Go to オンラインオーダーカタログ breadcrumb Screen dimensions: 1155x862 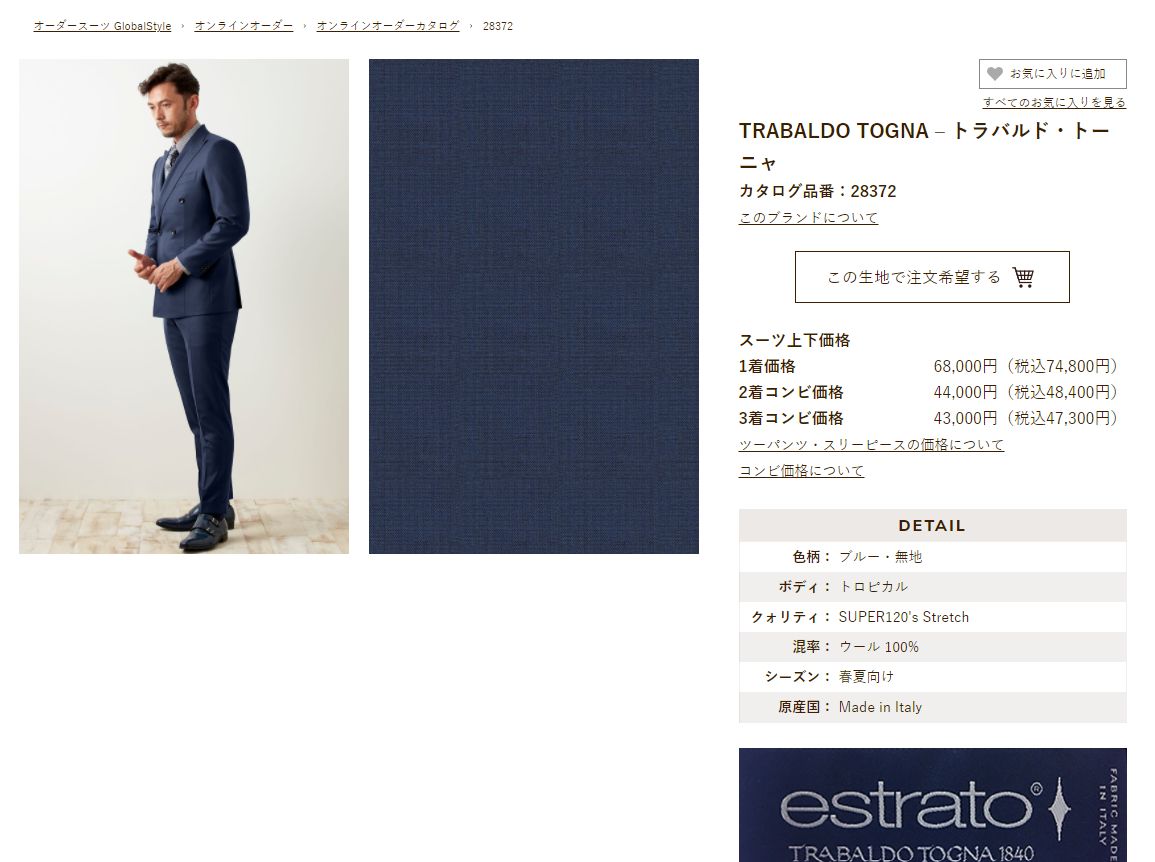[388, 26]
